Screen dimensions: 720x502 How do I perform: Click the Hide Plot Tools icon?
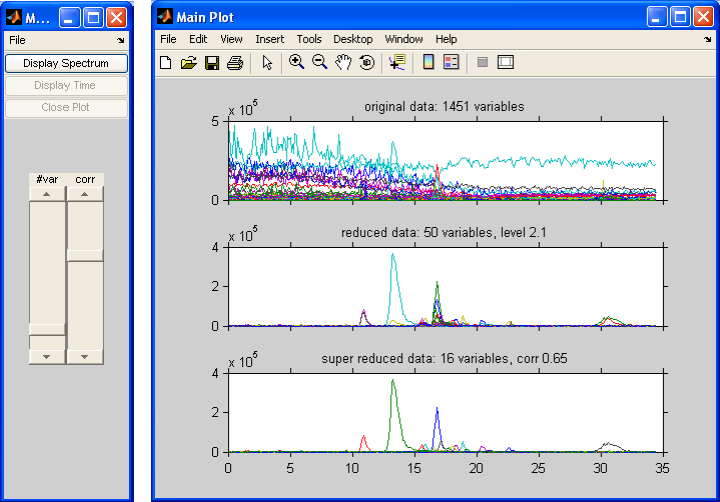482,62
